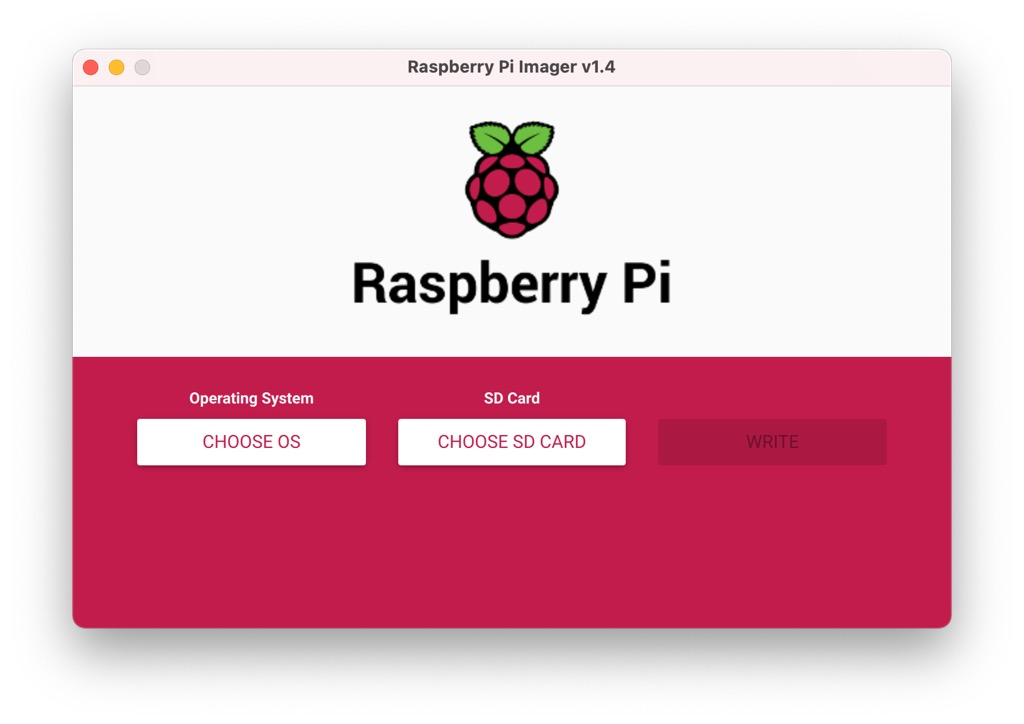This screenshot has width=1024, height=724.
Task: Click the disabled gray zoom button
Action: pos(142,67)
